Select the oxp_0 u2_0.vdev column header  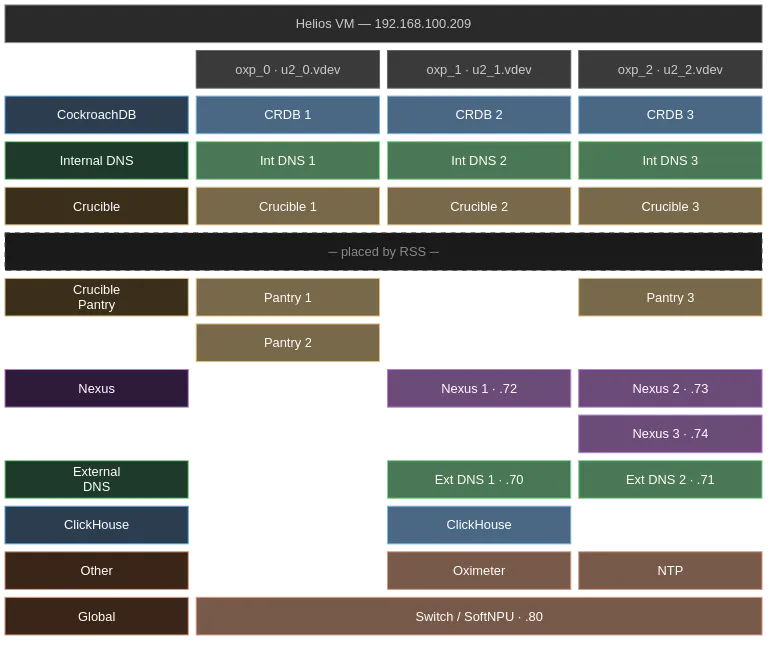pyautogui.click(x=287, y=70)
